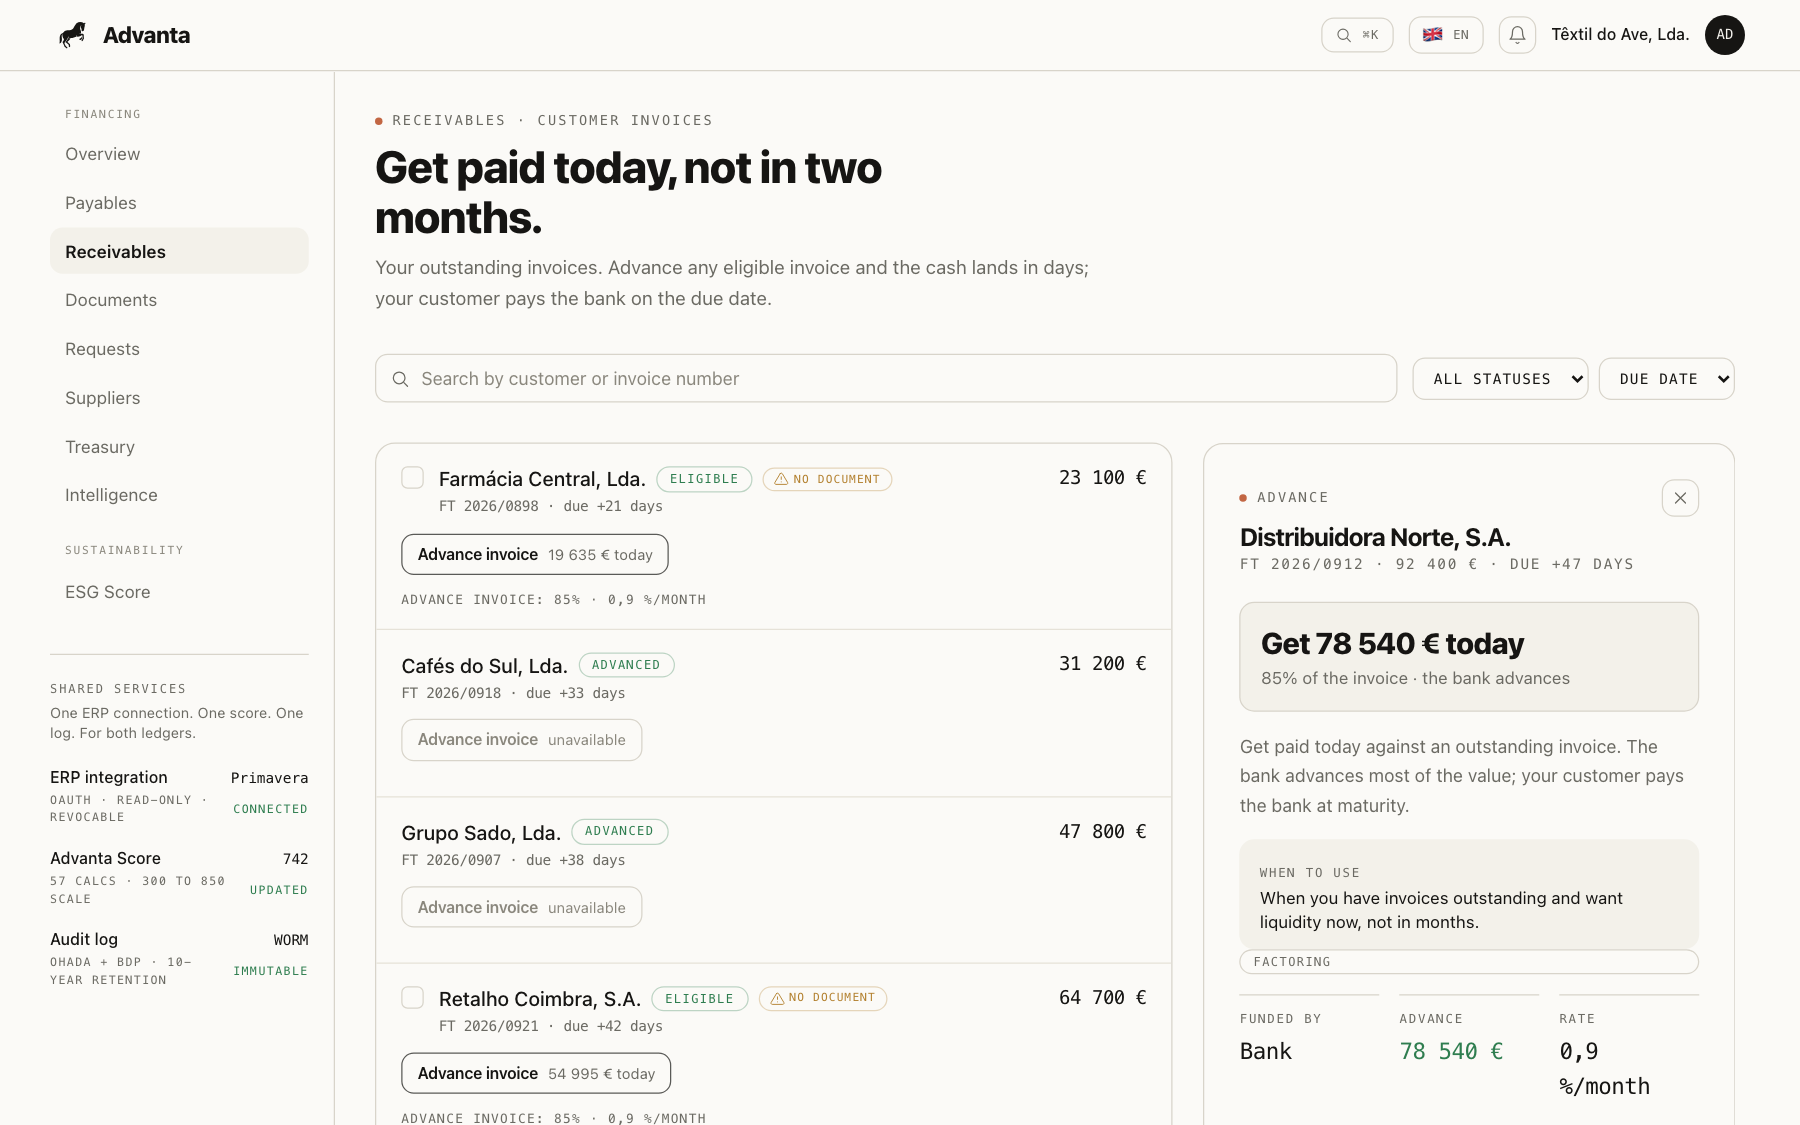Click the 64 700 € invoice amount

[x=1102, y=998]
